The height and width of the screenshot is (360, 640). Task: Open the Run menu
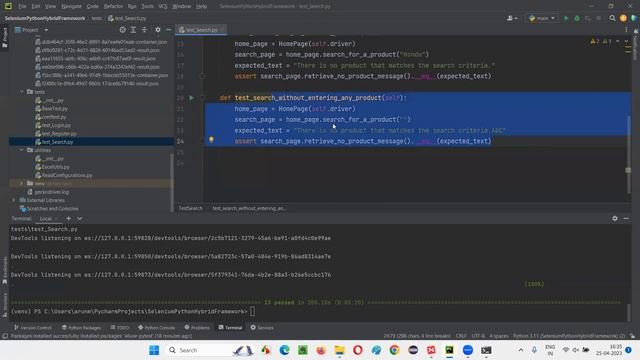(x=132, y=6)
